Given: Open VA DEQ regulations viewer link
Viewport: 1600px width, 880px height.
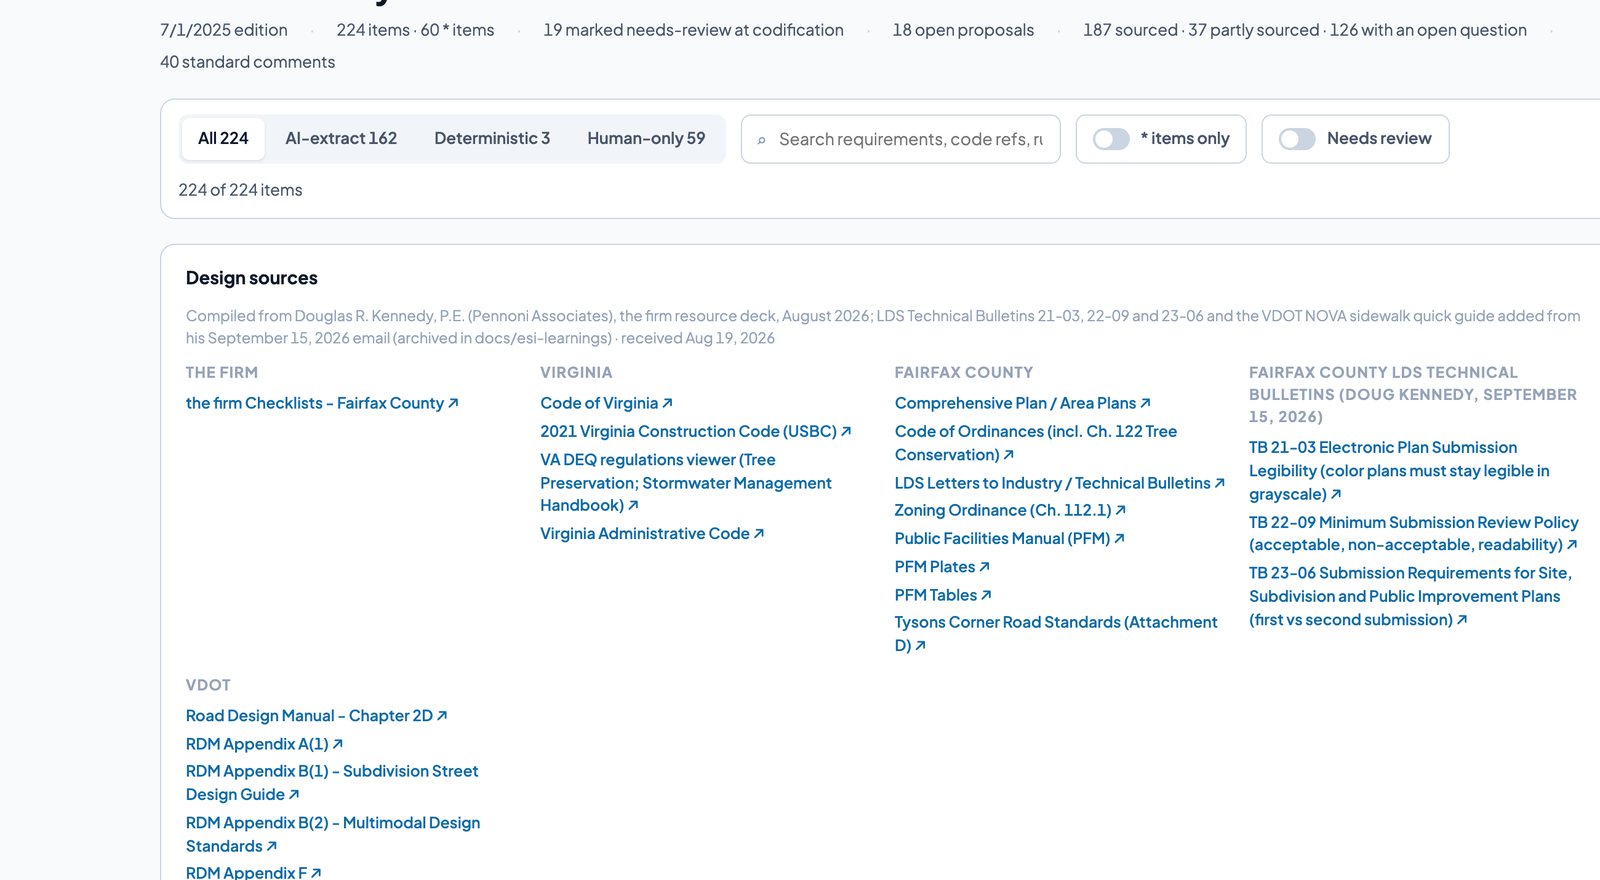Looking at the screenshot, I should (x=686, y=483).
